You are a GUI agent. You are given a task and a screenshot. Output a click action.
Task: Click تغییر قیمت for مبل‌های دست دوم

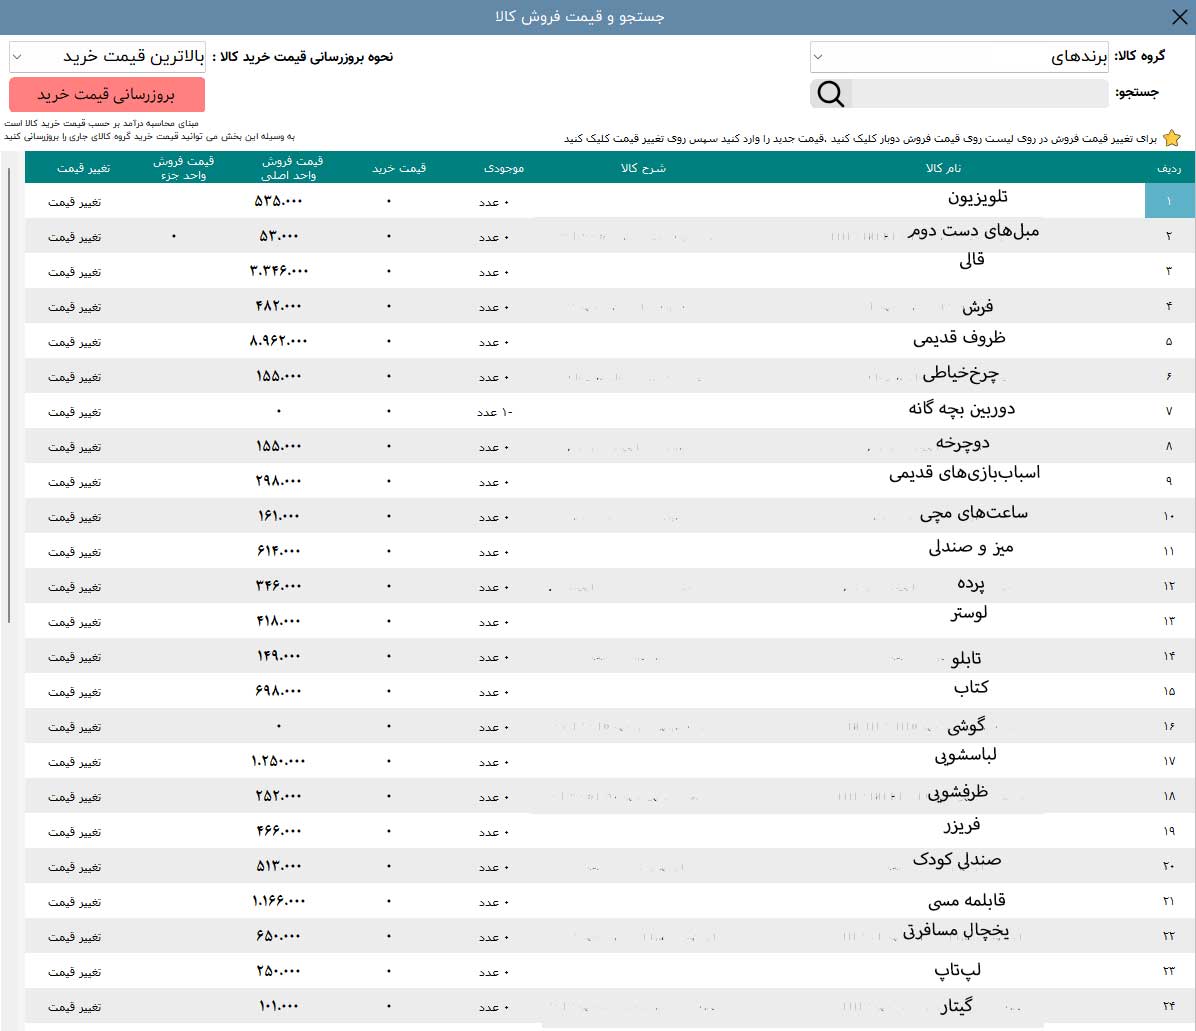(74, 237)
